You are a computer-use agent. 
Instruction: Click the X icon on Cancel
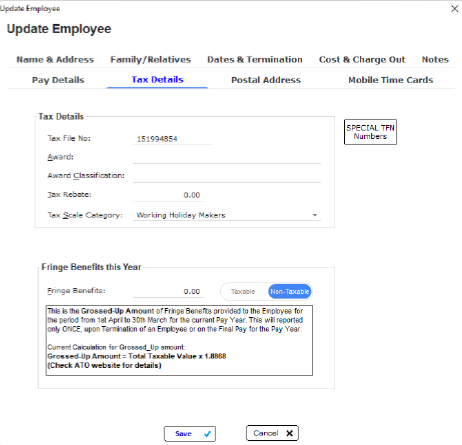click(289, 433)
